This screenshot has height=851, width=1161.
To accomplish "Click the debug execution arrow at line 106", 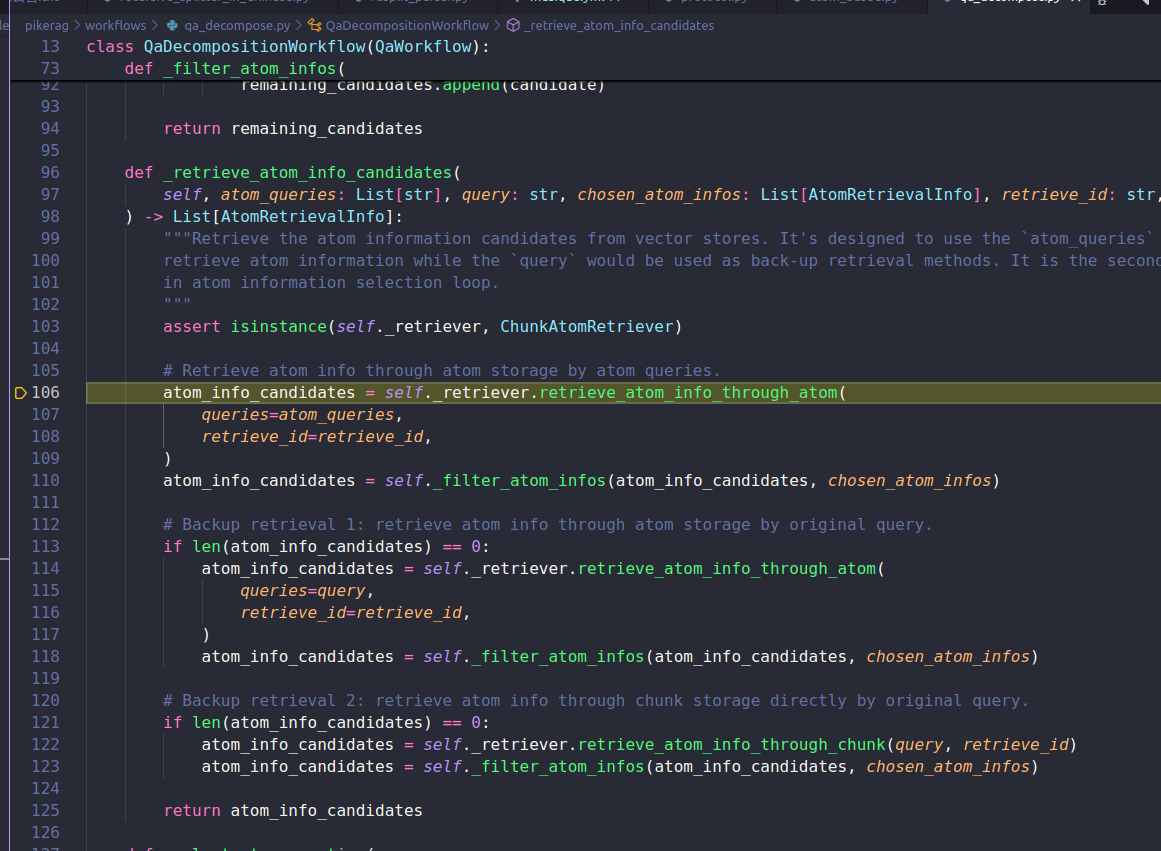I will [21, 393].
